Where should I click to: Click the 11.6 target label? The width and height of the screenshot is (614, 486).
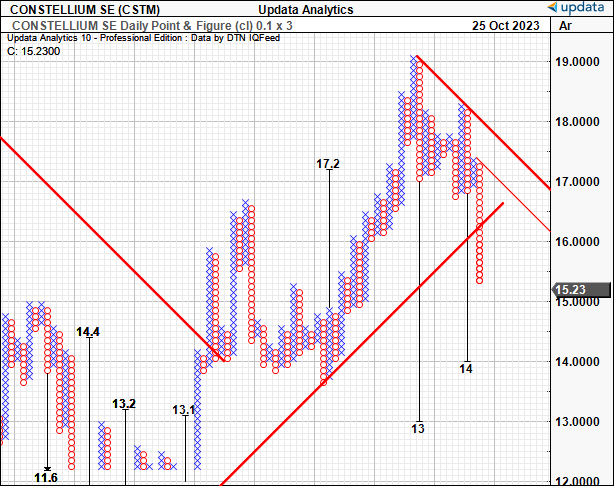tap(46, 477)
